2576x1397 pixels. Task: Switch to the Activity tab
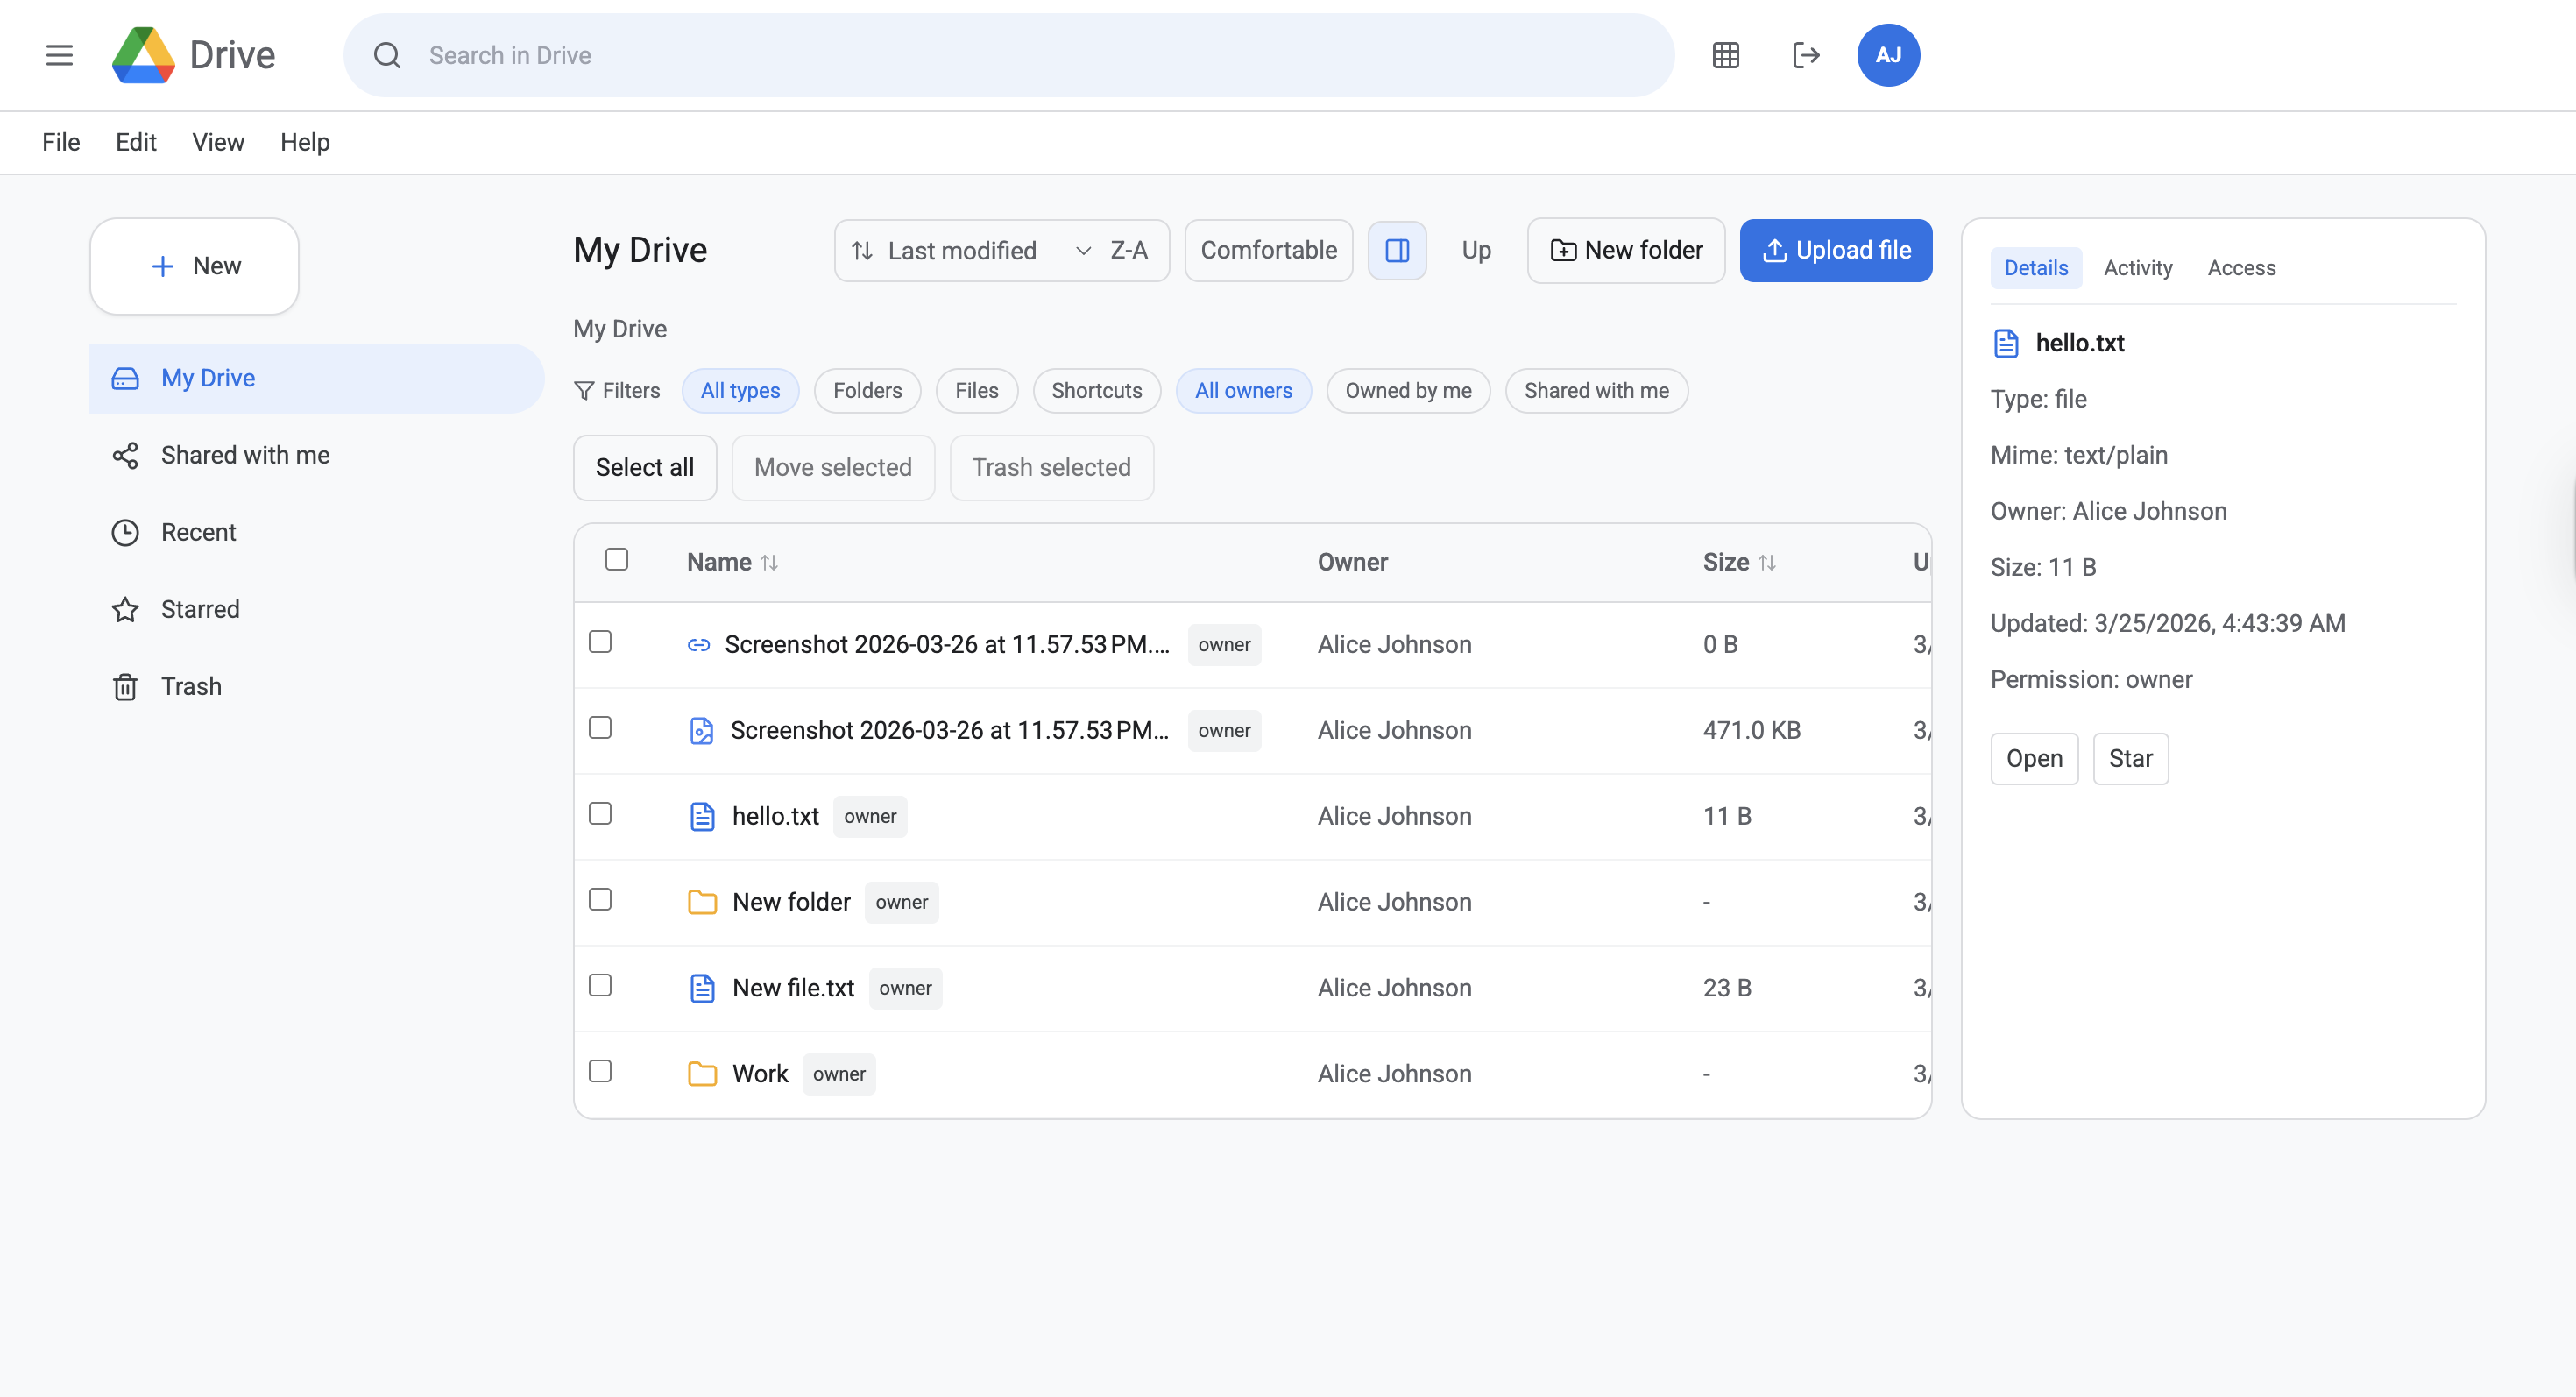2138,268
